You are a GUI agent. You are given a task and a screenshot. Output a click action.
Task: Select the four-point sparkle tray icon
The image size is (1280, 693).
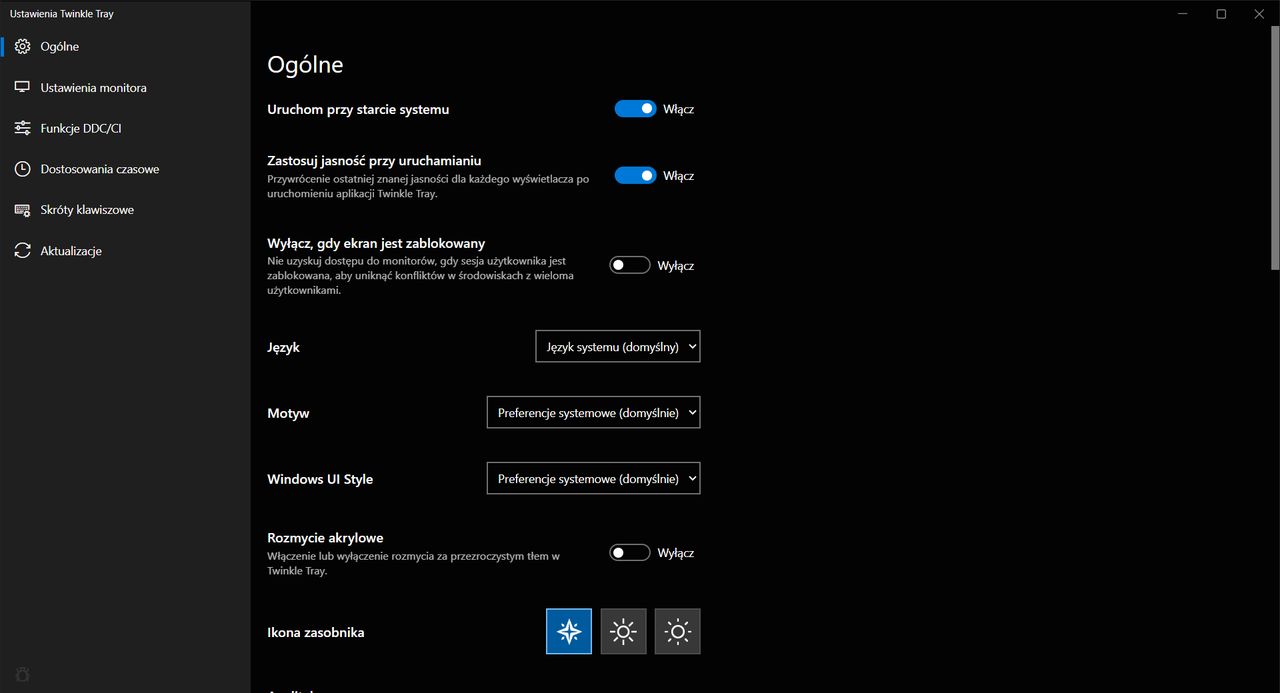click(x=569, y=631)
